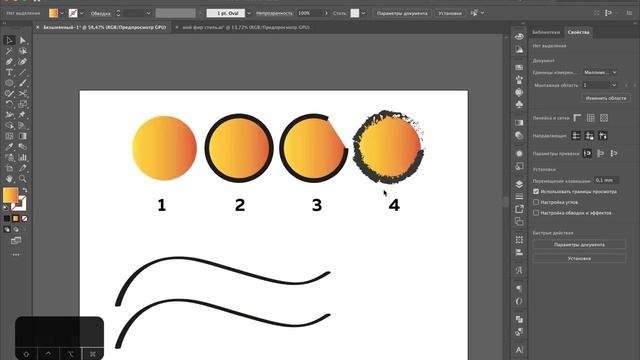Click 'Параметры документа' in top control bar
640x360 pixels.
pyautogui.click(x=402, y=13)
